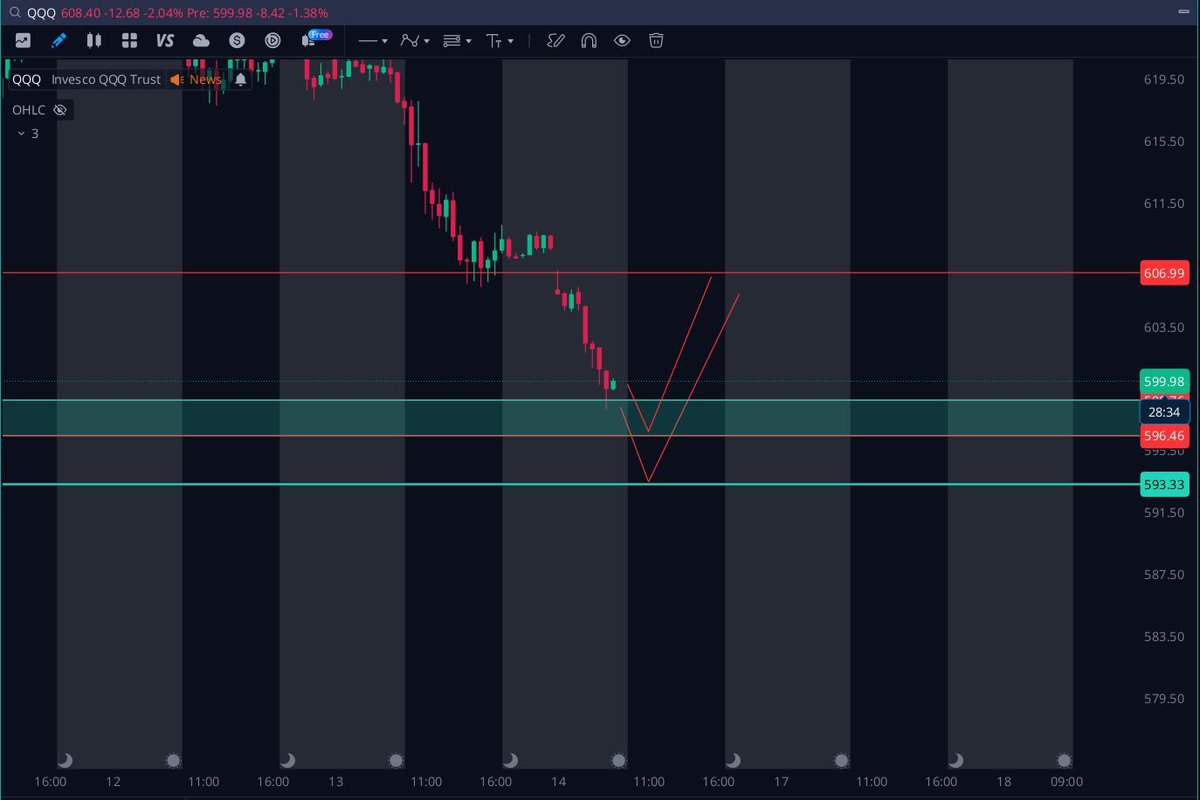Click the 12 date label on time axis
1200x800 pixels.
[113, 782]
